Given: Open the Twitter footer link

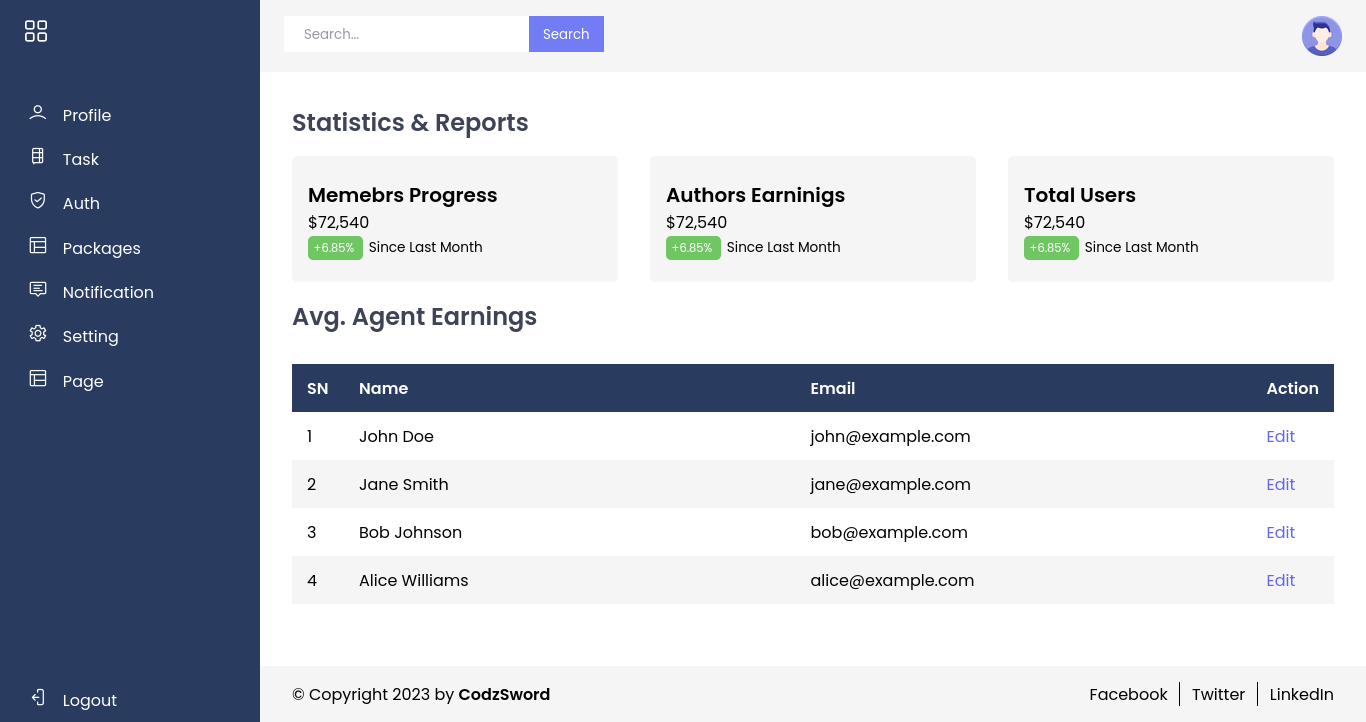Looking at the screenshot, I should tap(1218, 694).
